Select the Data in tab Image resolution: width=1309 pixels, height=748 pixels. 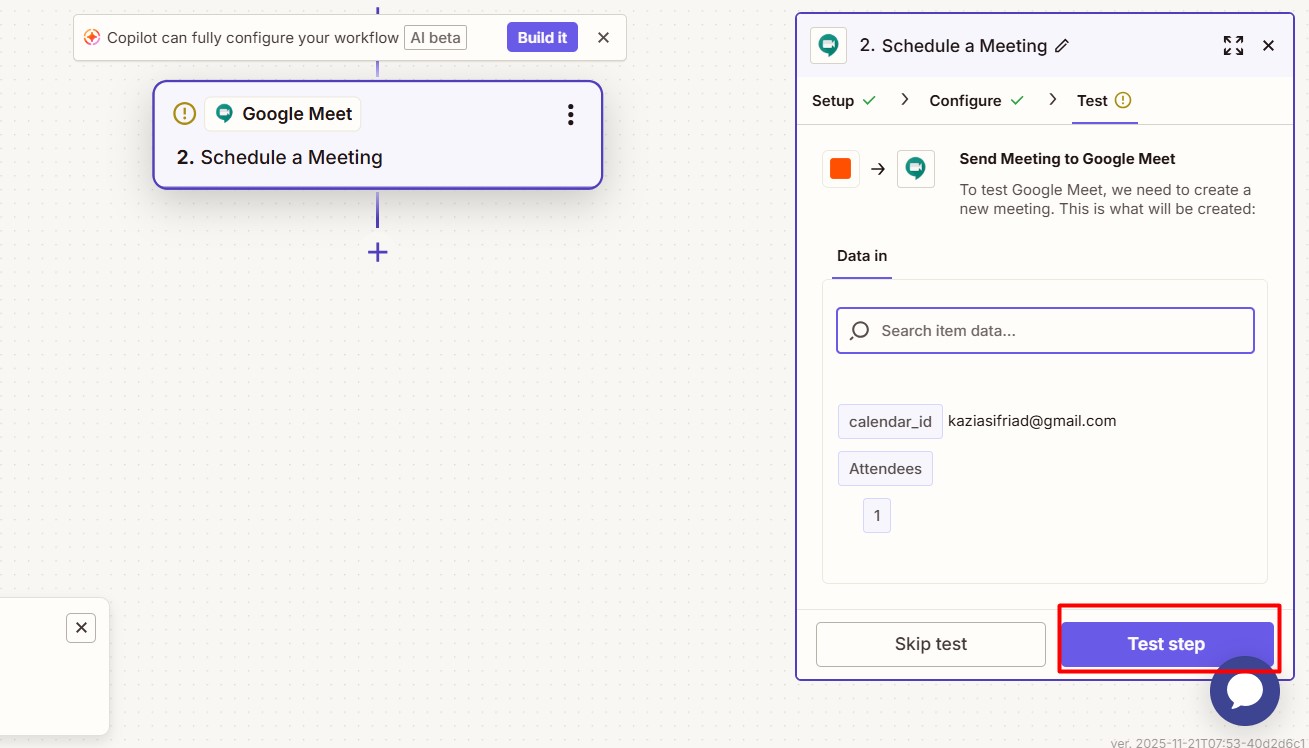coord(861,256)
